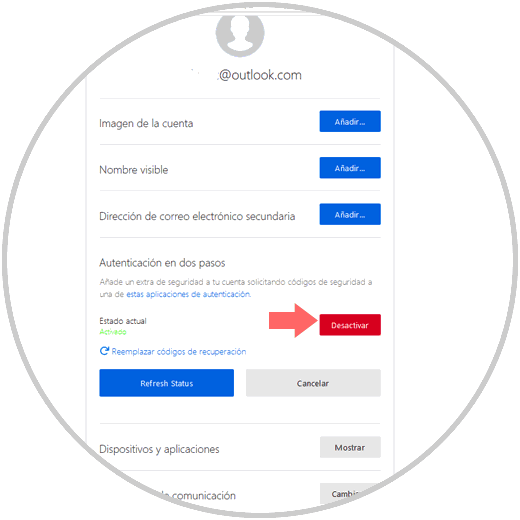Screen dimensions: 520x520
Task: Click the Cancelar button
Action: (x=313, y=383)
